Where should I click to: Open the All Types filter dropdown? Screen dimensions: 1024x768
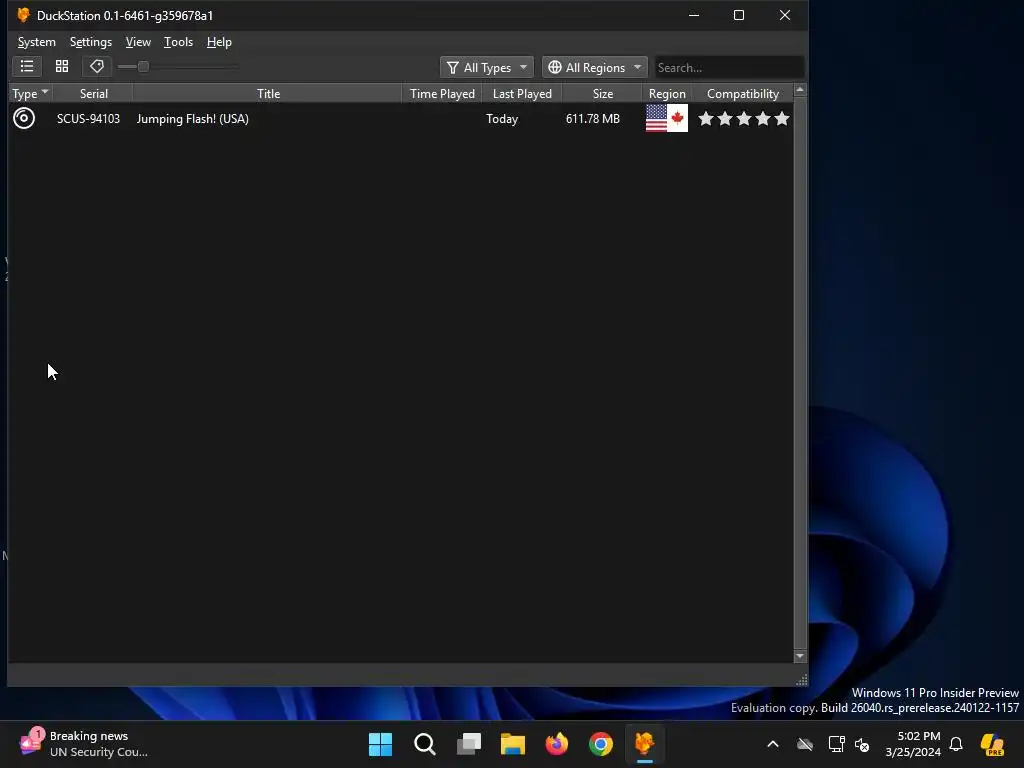click(487, 67)
